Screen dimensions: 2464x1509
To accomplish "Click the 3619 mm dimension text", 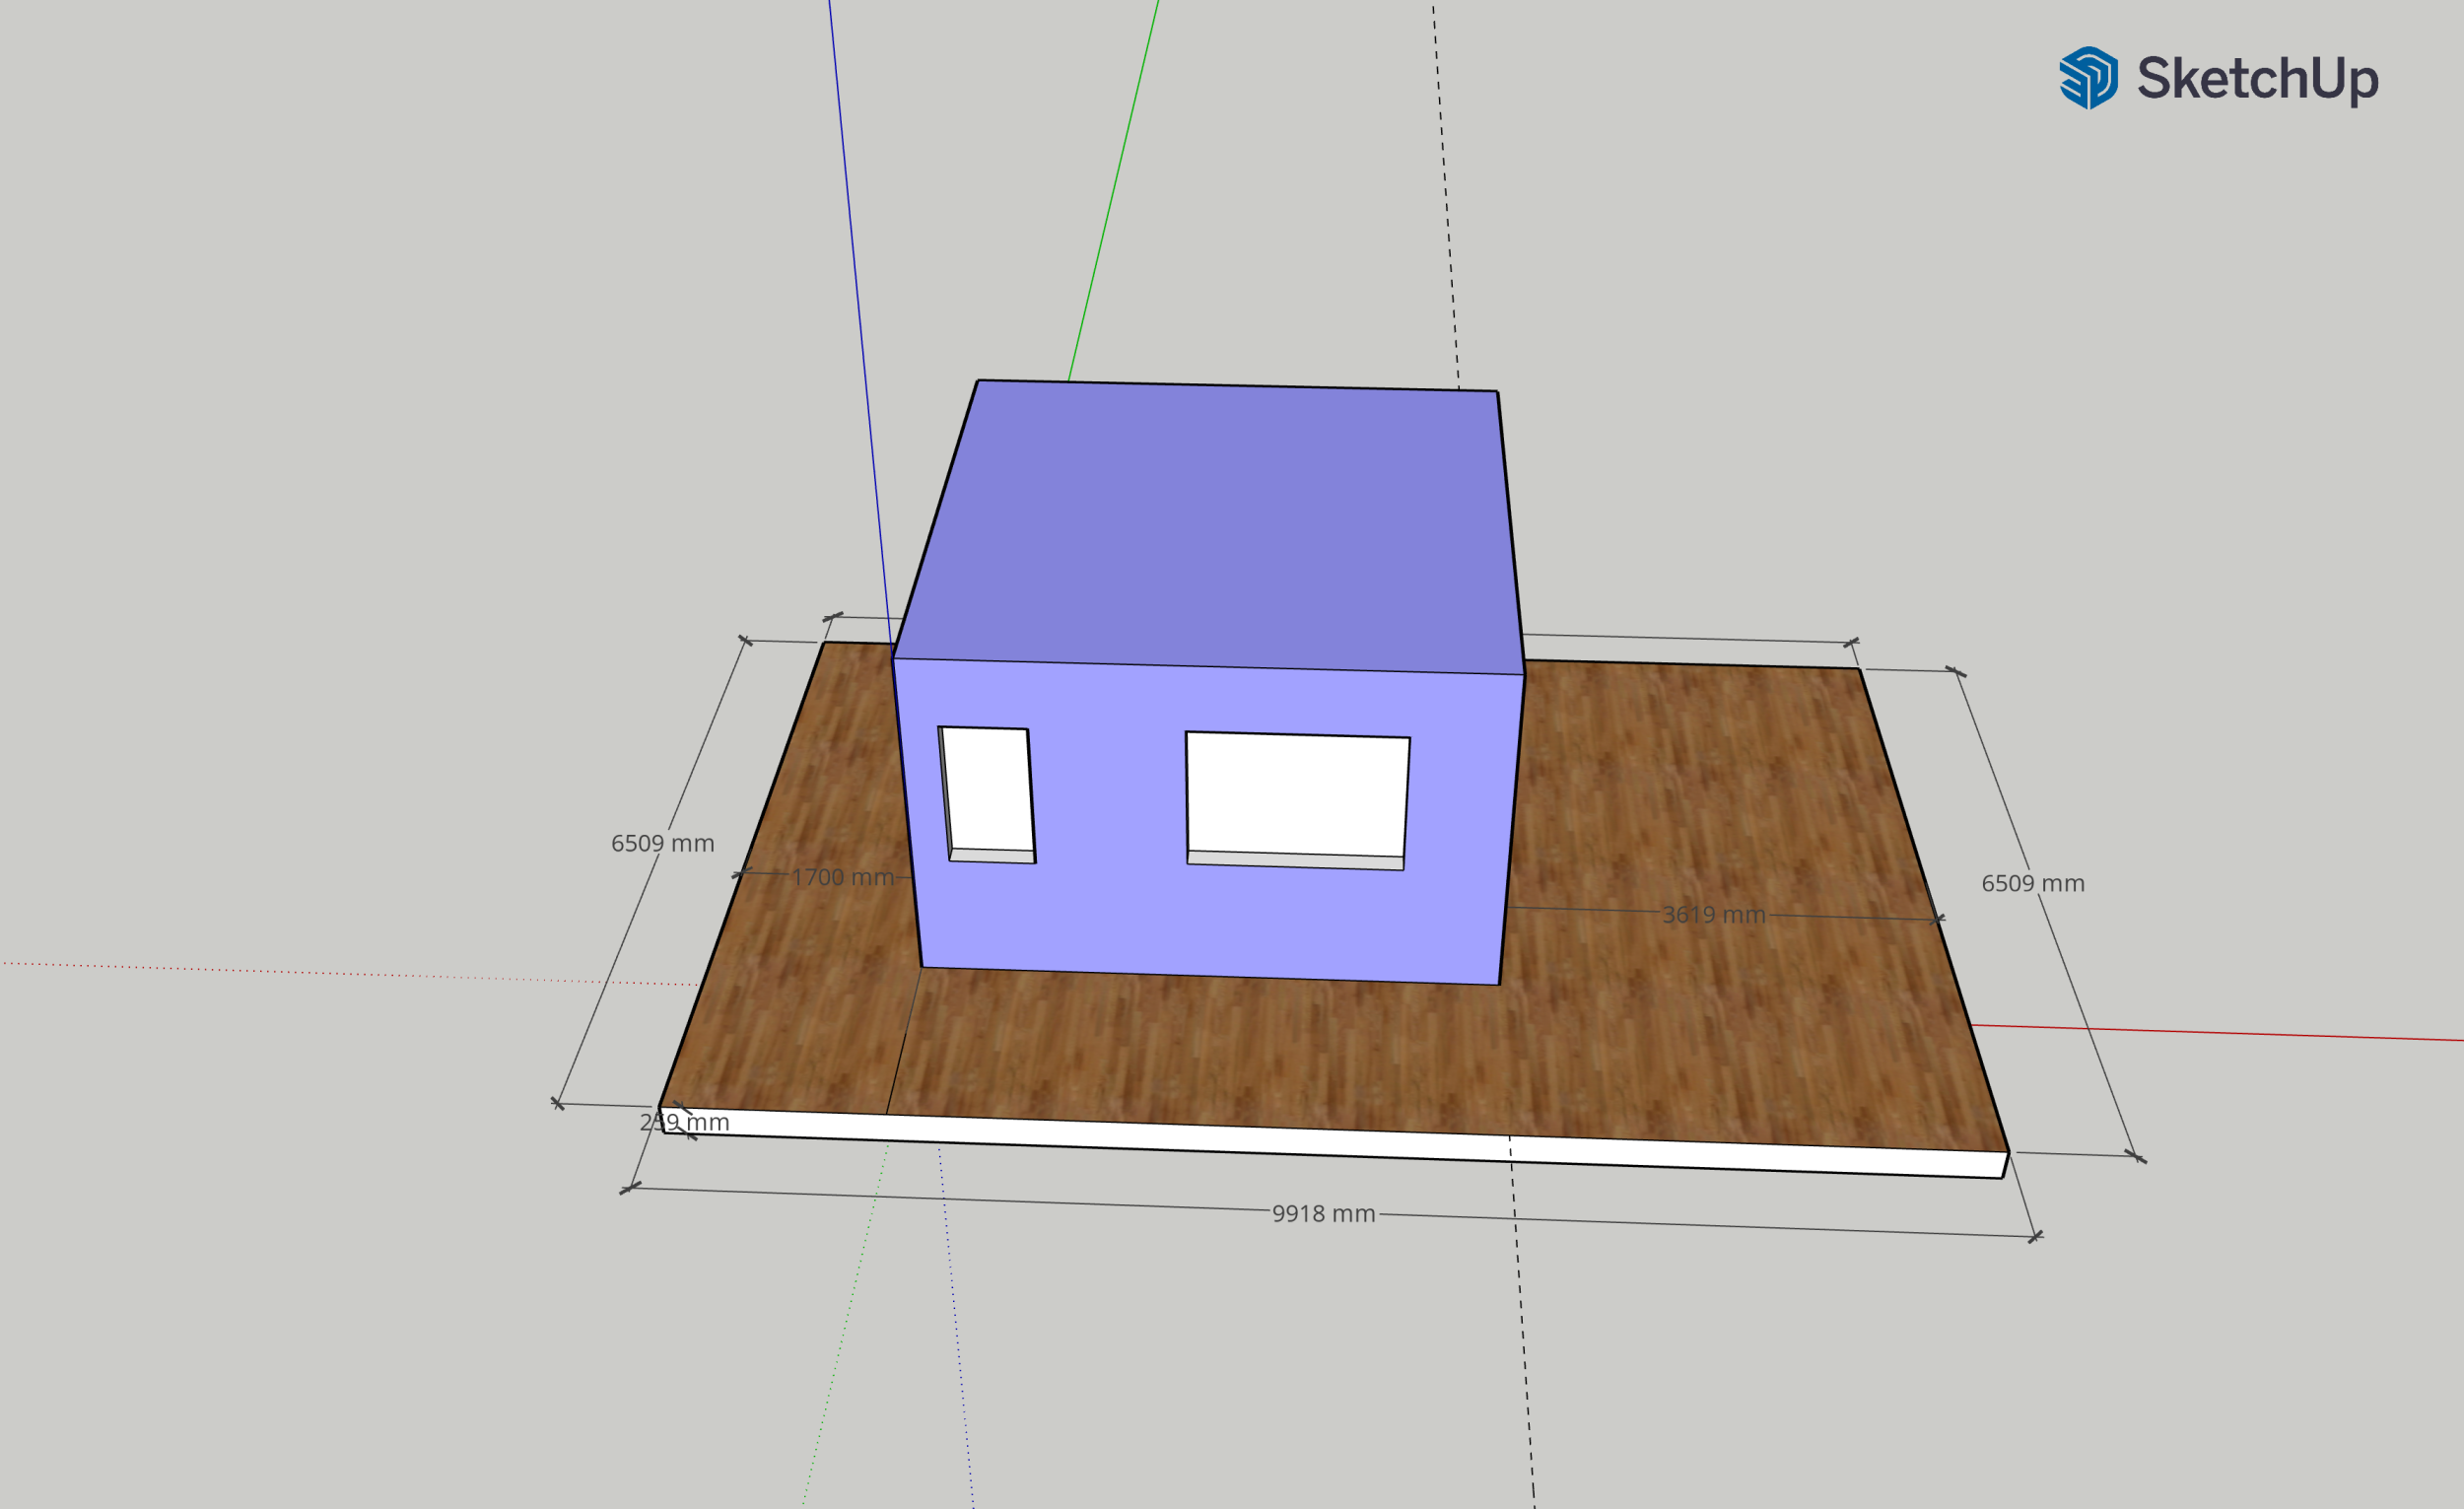I will 1713,914.
